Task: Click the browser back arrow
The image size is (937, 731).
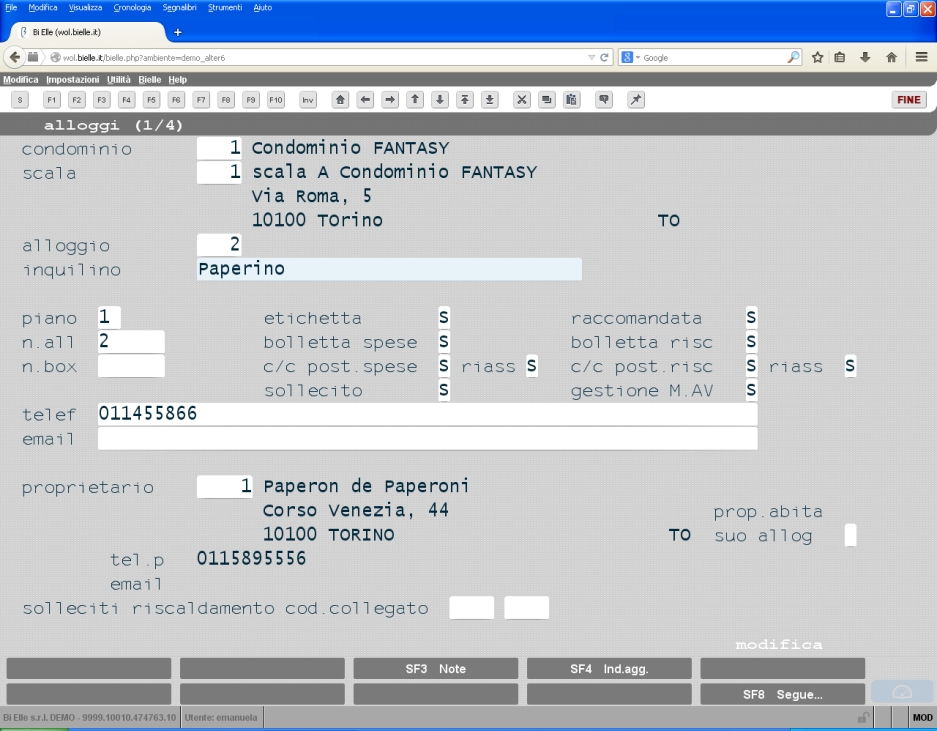Action: (14, 57)
